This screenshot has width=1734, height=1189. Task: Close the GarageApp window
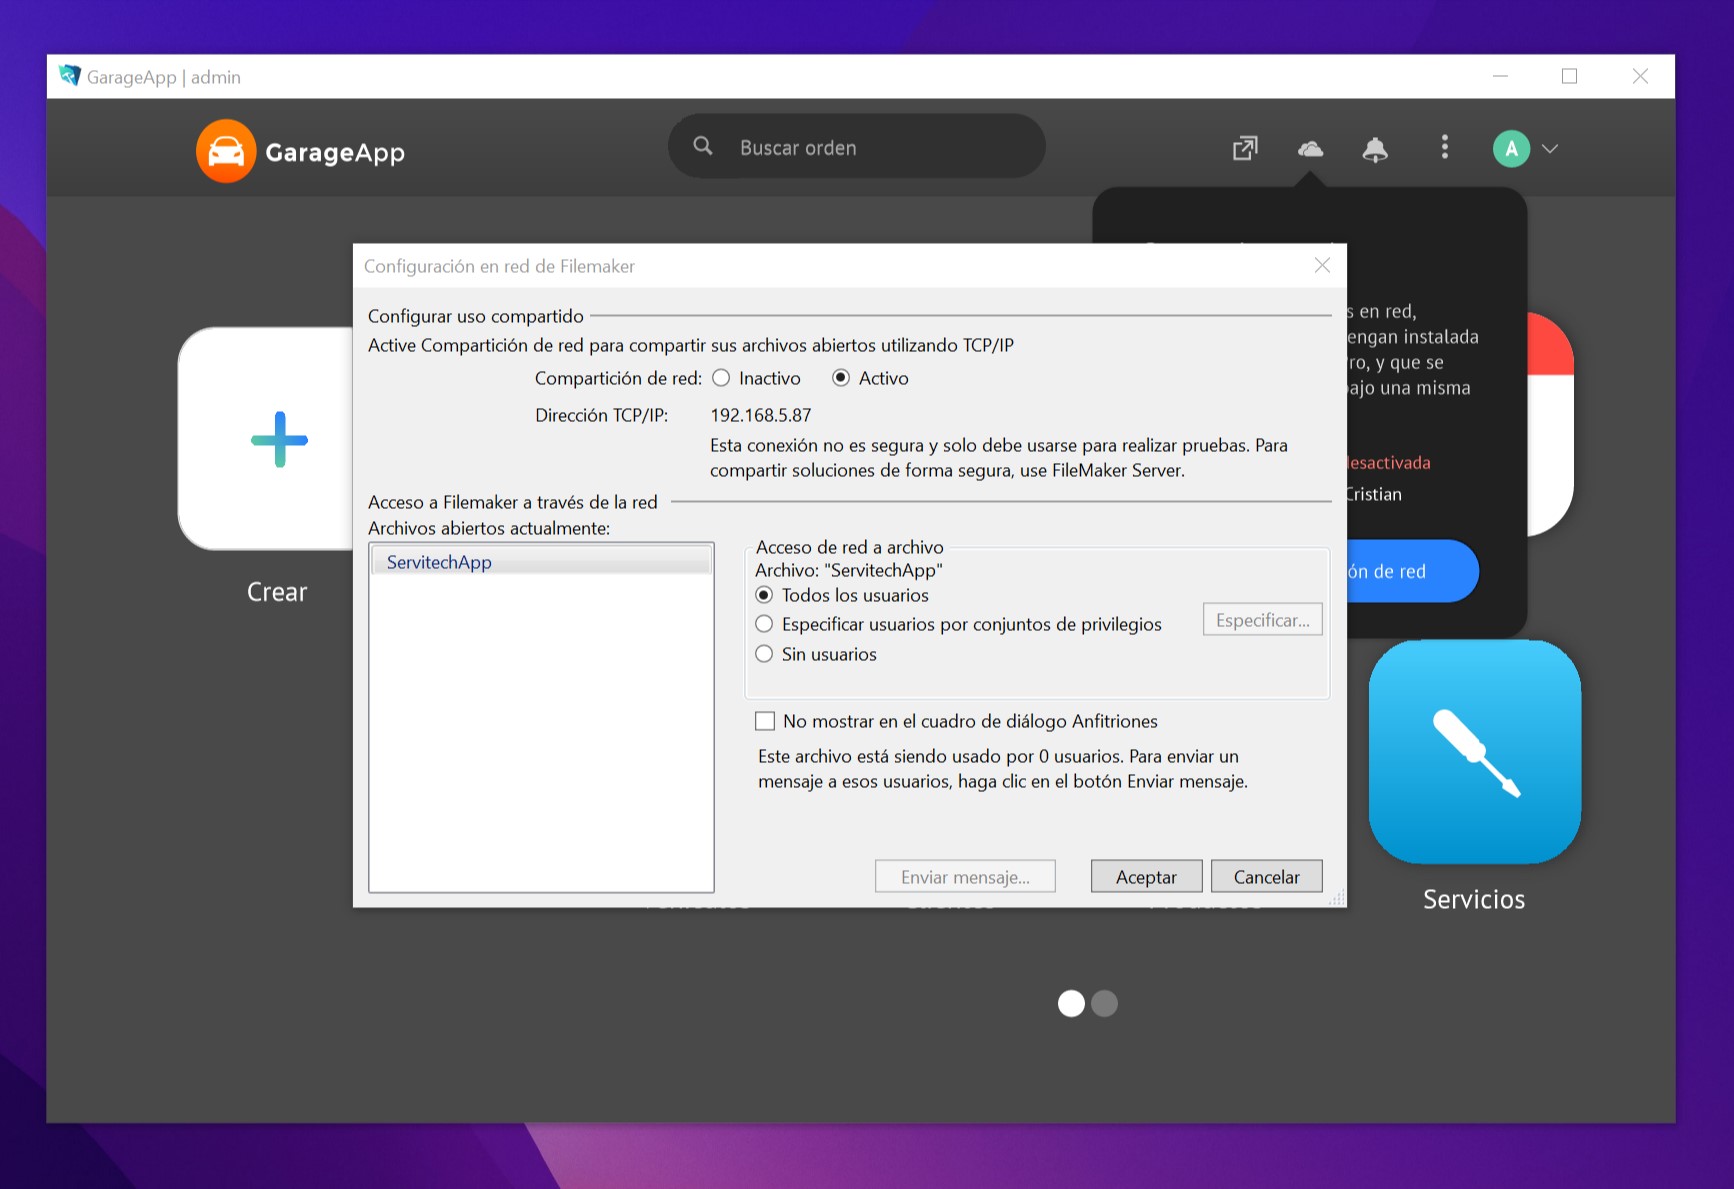(x=1640, y=76)
